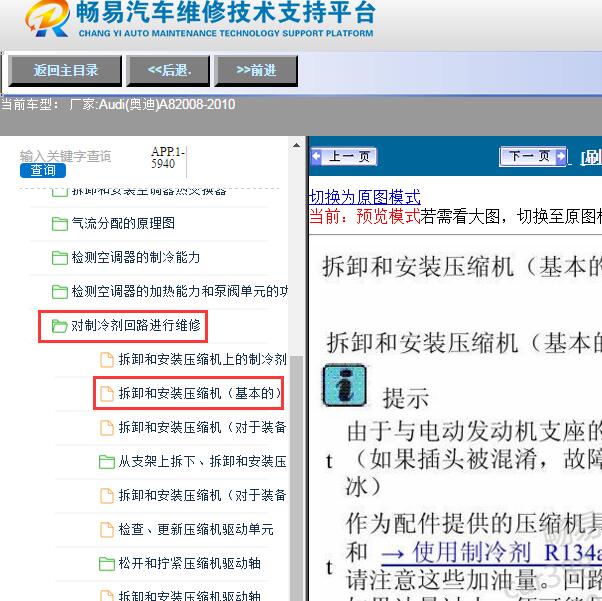Click the blue info 提示 icon

click(x=344, y=386)
